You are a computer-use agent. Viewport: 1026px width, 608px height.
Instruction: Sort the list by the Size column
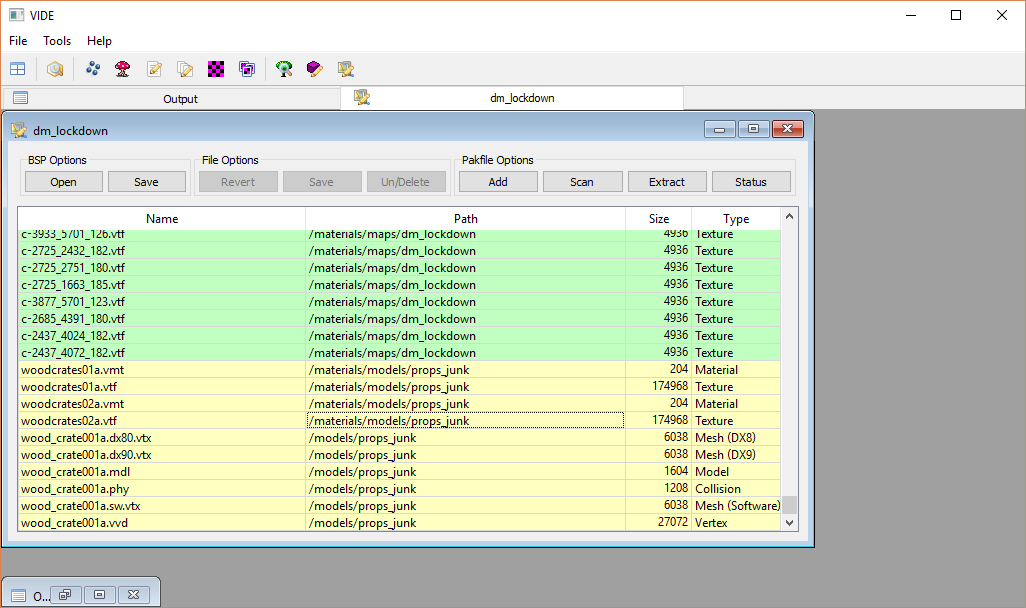click(x=659, y=219)
